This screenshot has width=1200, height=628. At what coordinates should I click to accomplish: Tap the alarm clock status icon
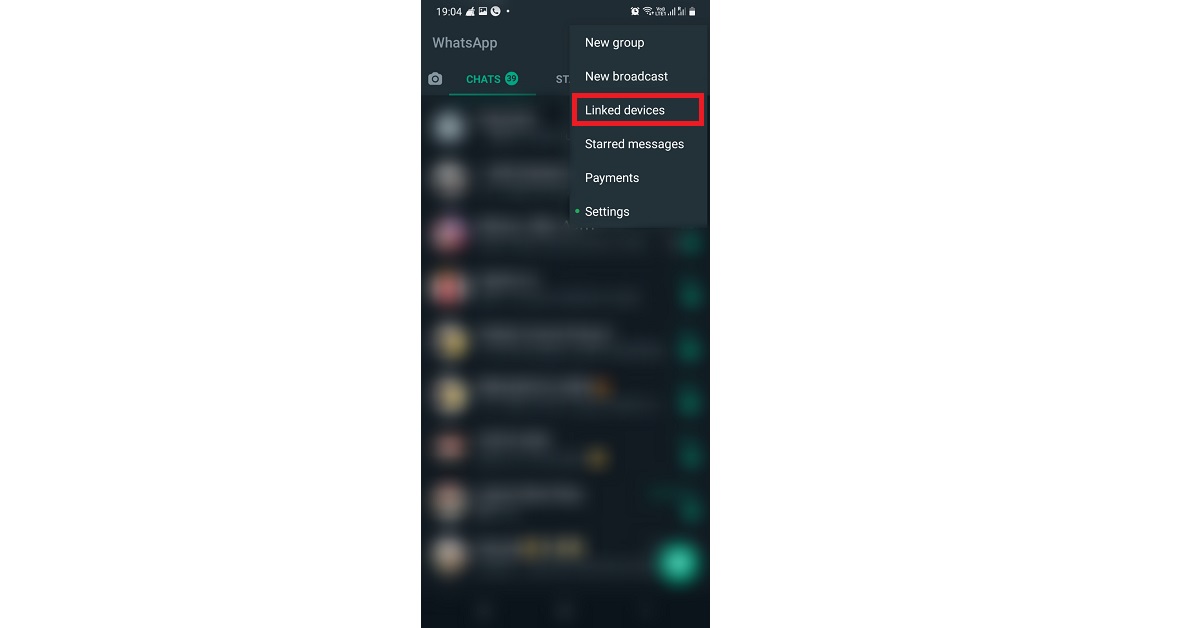tap(635, 12)
